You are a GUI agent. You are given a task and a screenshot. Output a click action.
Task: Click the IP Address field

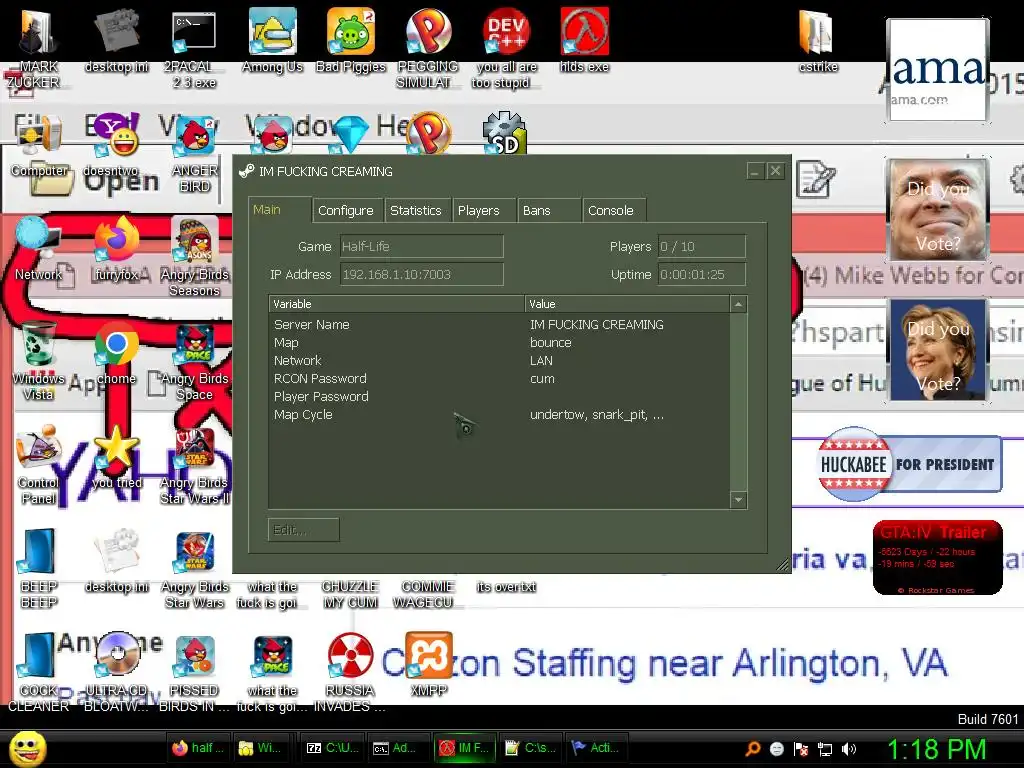(x=422, y=275)
